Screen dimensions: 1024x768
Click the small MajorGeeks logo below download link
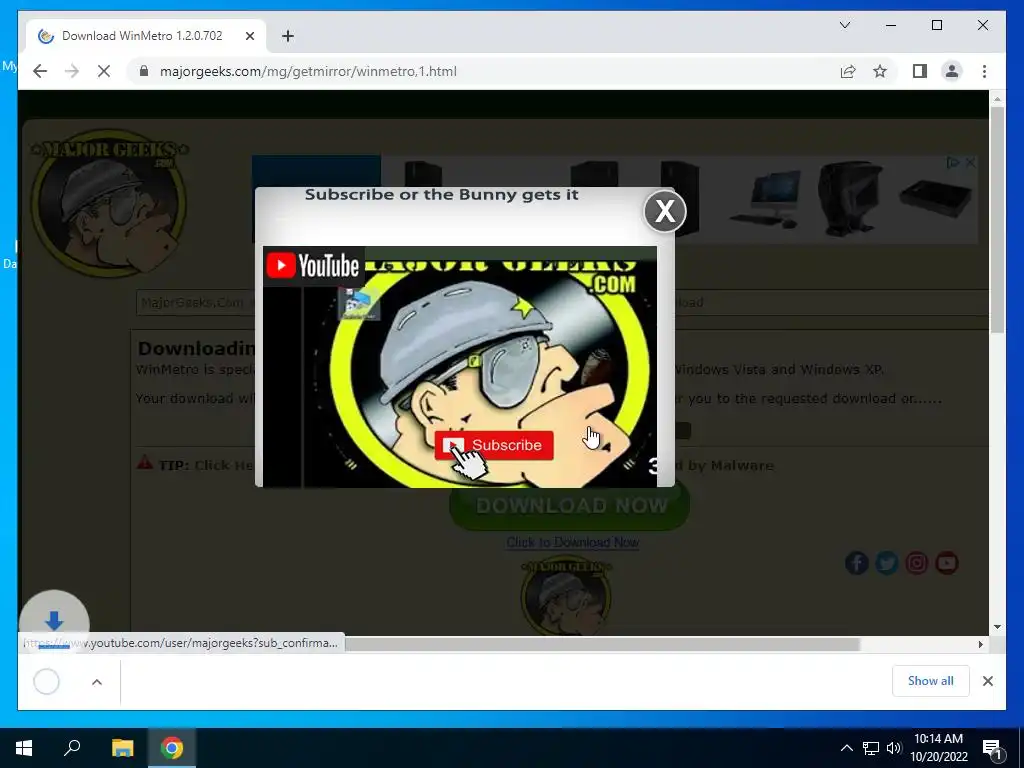[566, 596]
